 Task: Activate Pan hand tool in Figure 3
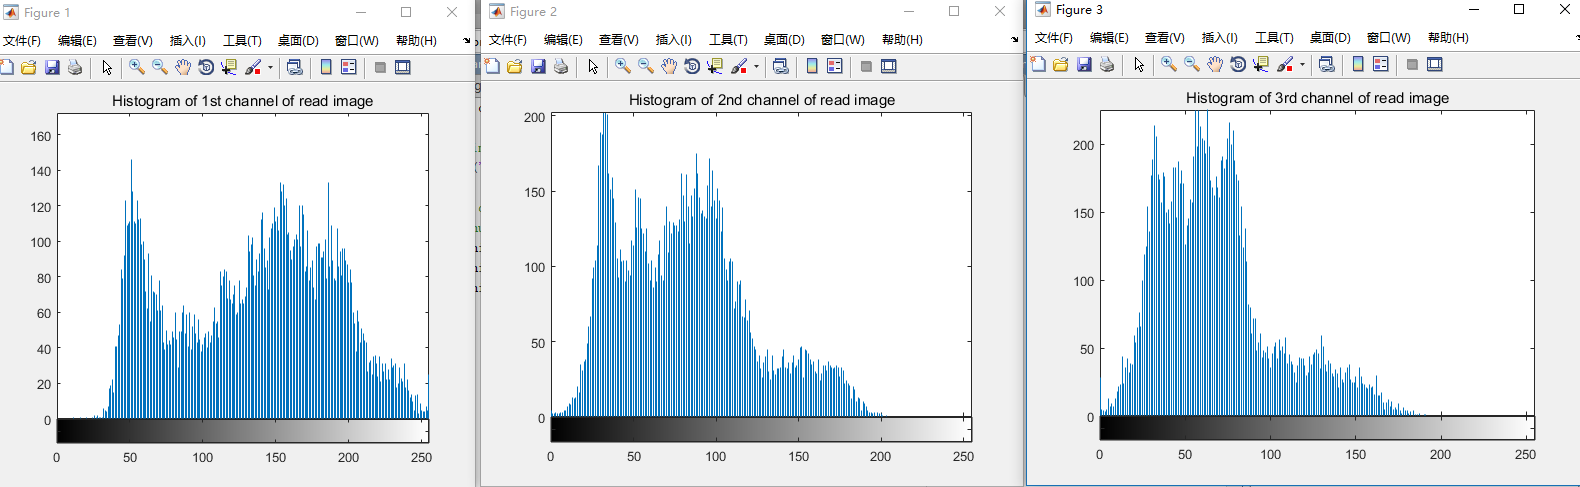pyautogui.click(x=1214, y=64)
